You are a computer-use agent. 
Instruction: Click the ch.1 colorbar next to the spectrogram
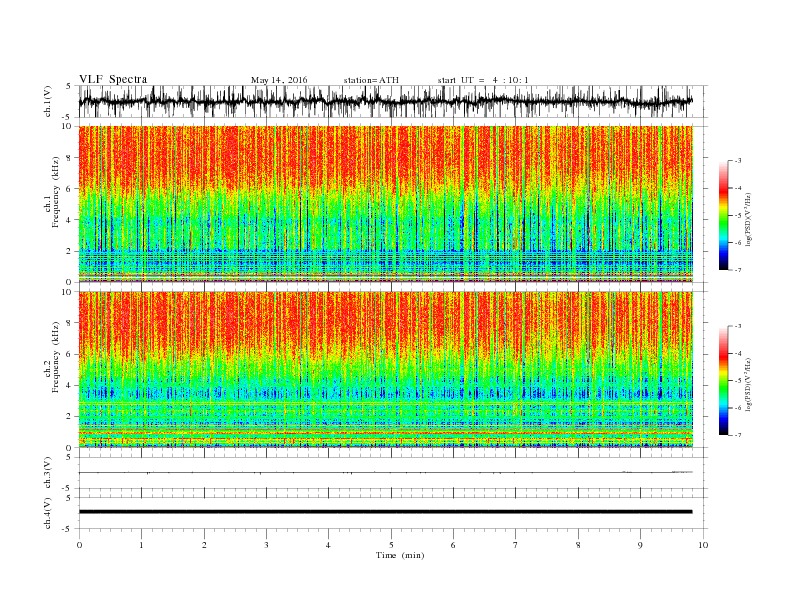(x=723, y=215)
